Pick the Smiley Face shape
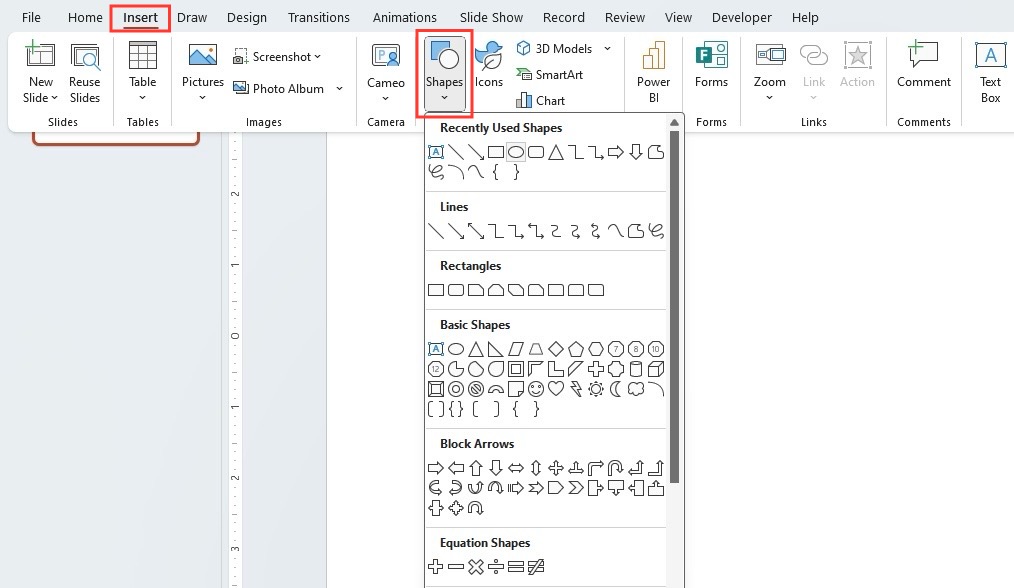Image resolution: width=1014 pixels, height=588 pixels. (x=535, y=389)
